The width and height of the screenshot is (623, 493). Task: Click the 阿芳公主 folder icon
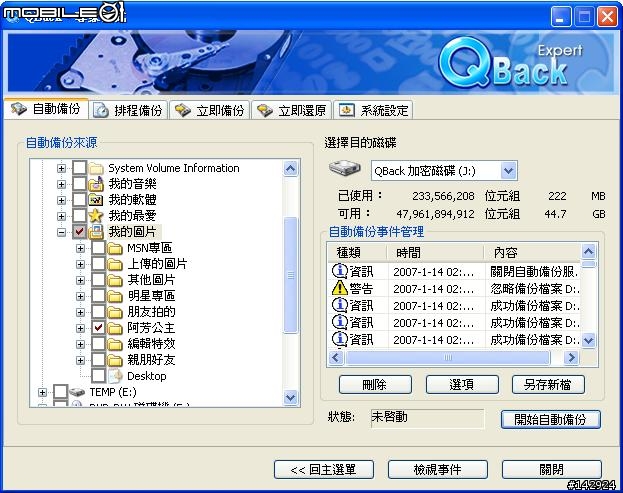coord(115,328)
